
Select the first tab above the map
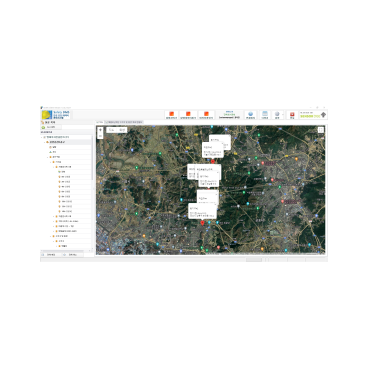coord(100,122)
